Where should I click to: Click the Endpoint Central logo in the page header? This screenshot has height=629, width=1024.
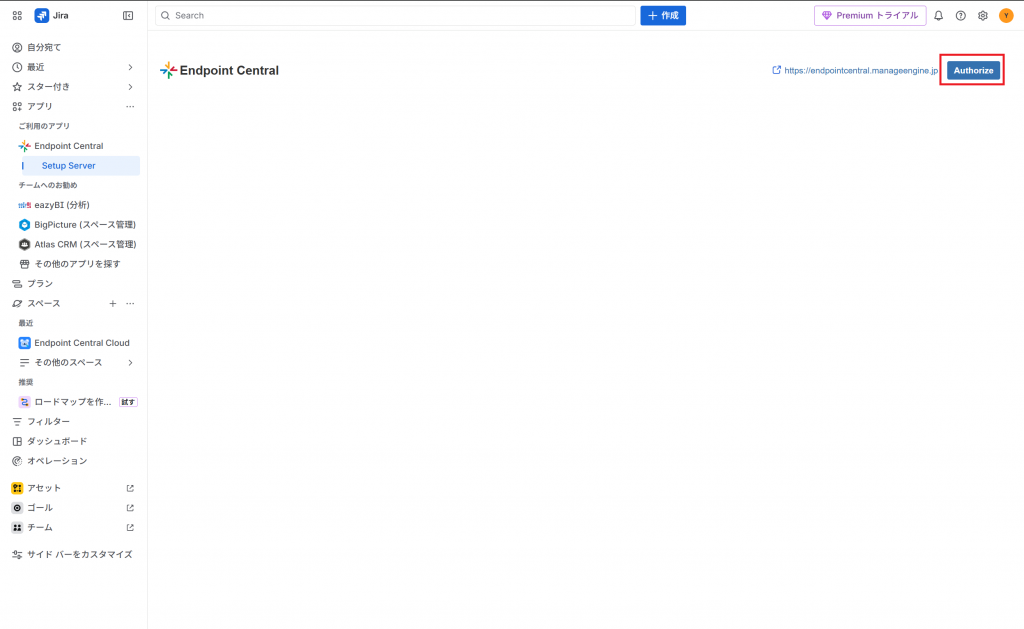click(168, 71)
